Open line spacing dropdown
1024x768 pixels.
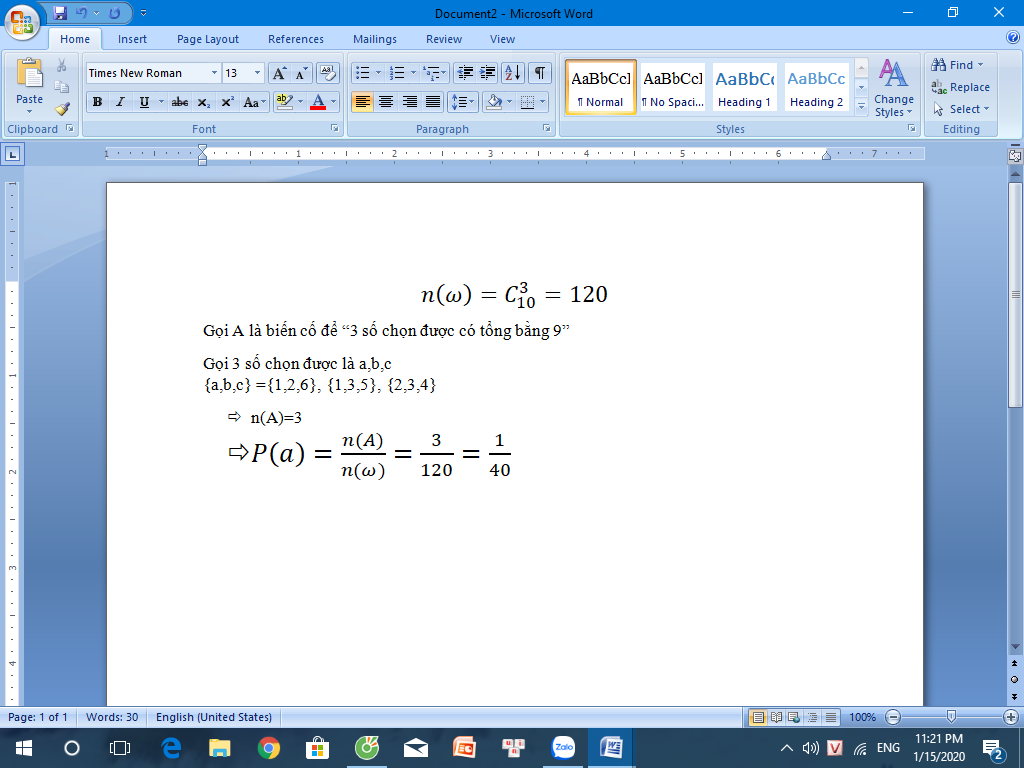[x=462, y=102]
